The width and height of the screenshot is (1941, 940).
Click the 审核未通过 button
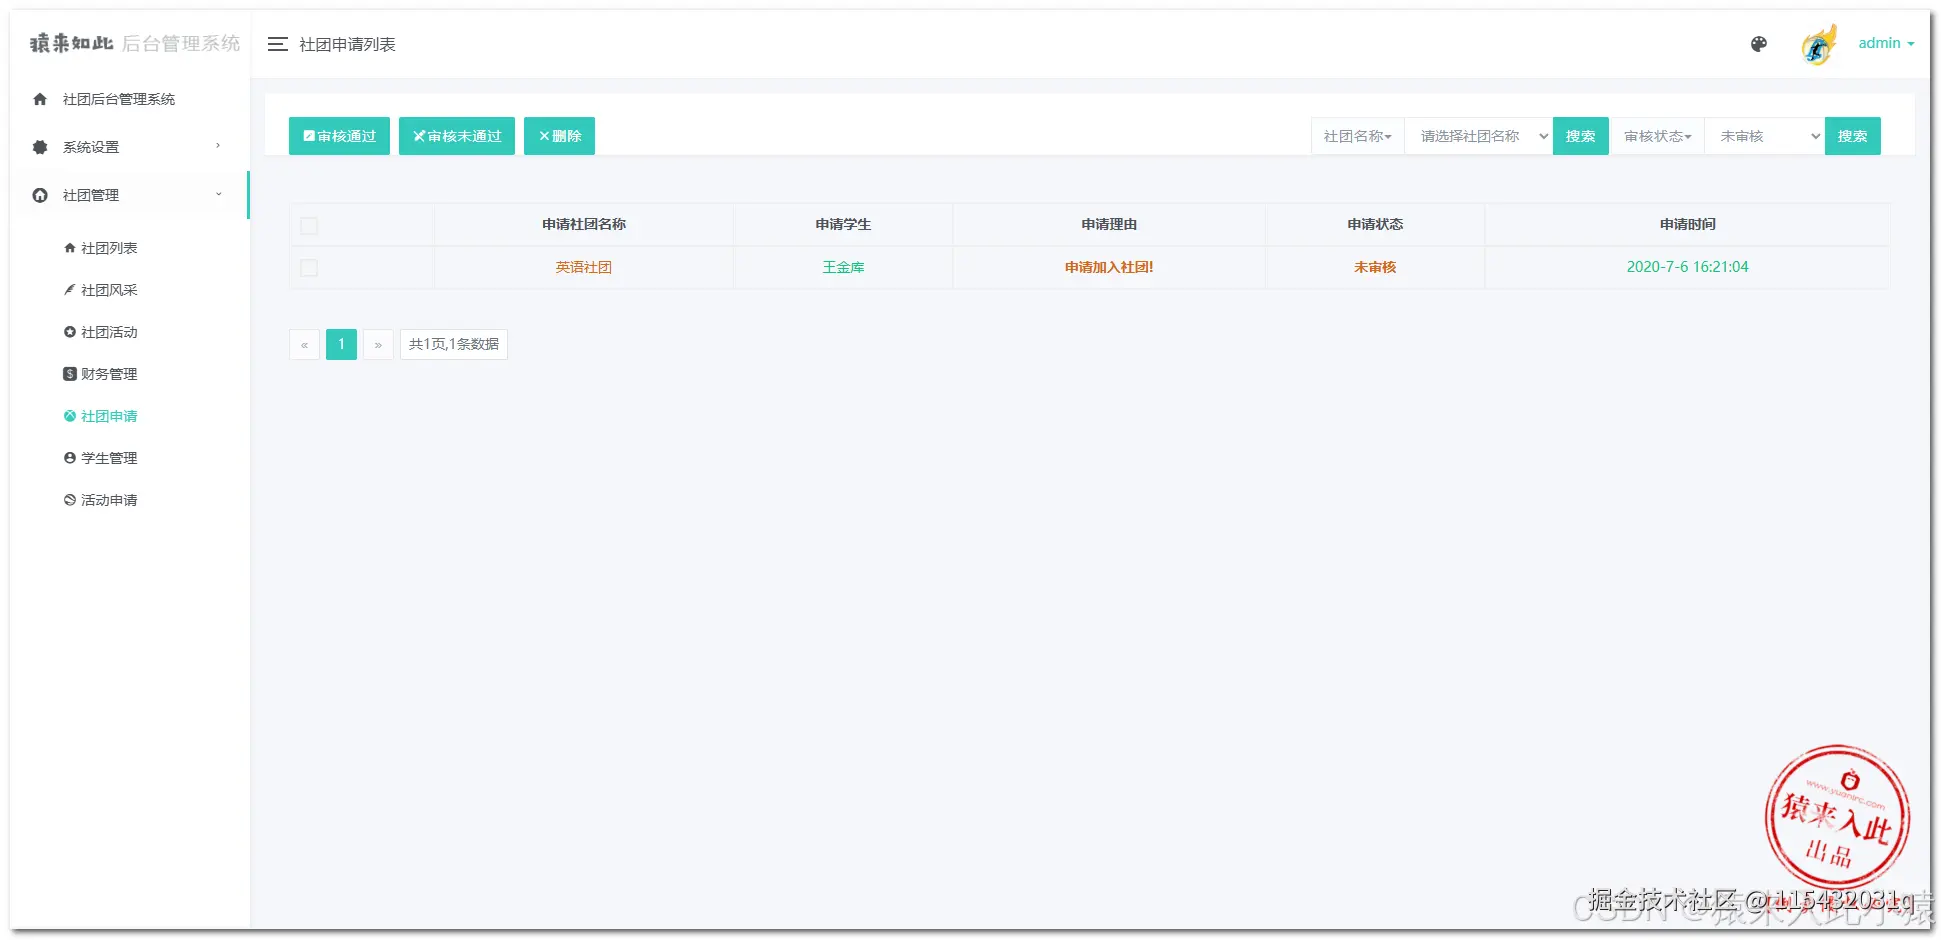pyautogui.click(x=457, y=136)
